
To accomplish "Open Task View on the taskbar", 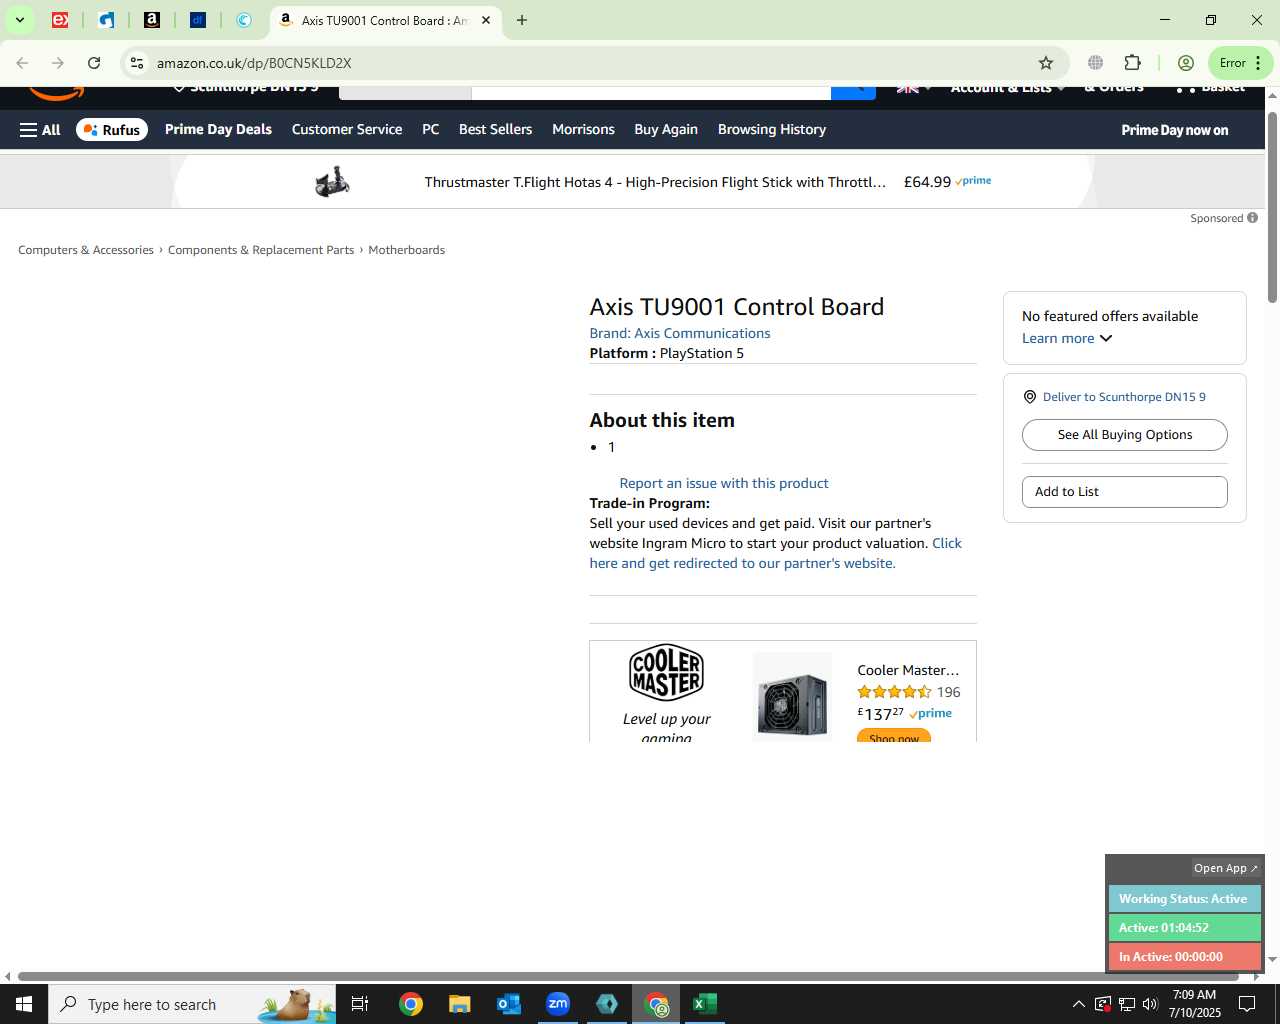I will [x=360, y=1004].
